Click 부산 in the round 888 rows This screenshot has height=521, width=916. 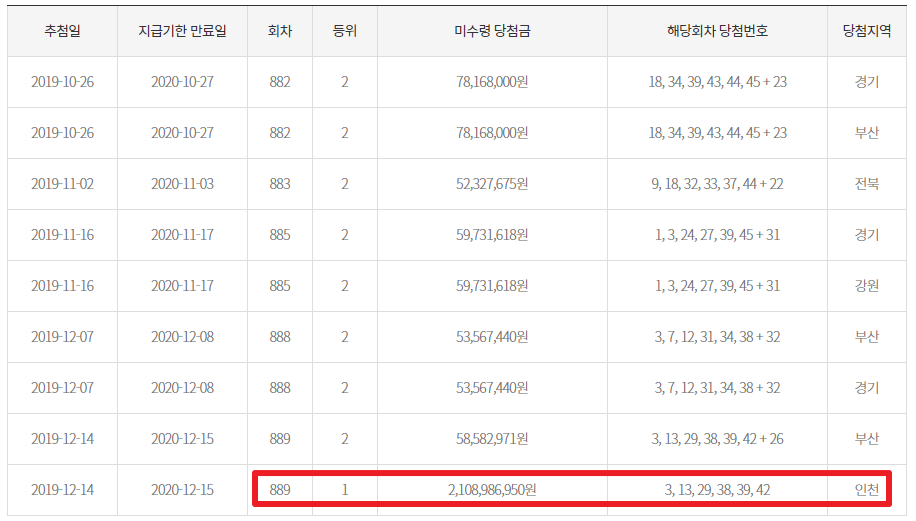click(867, 337)
